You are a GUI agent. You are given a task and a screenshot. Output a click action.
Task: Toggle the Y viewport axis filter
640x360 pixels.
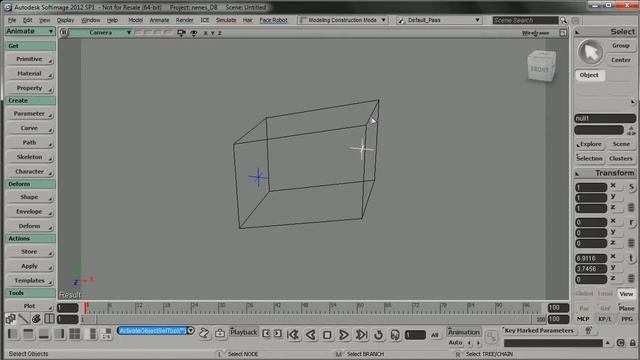(213, 33)
